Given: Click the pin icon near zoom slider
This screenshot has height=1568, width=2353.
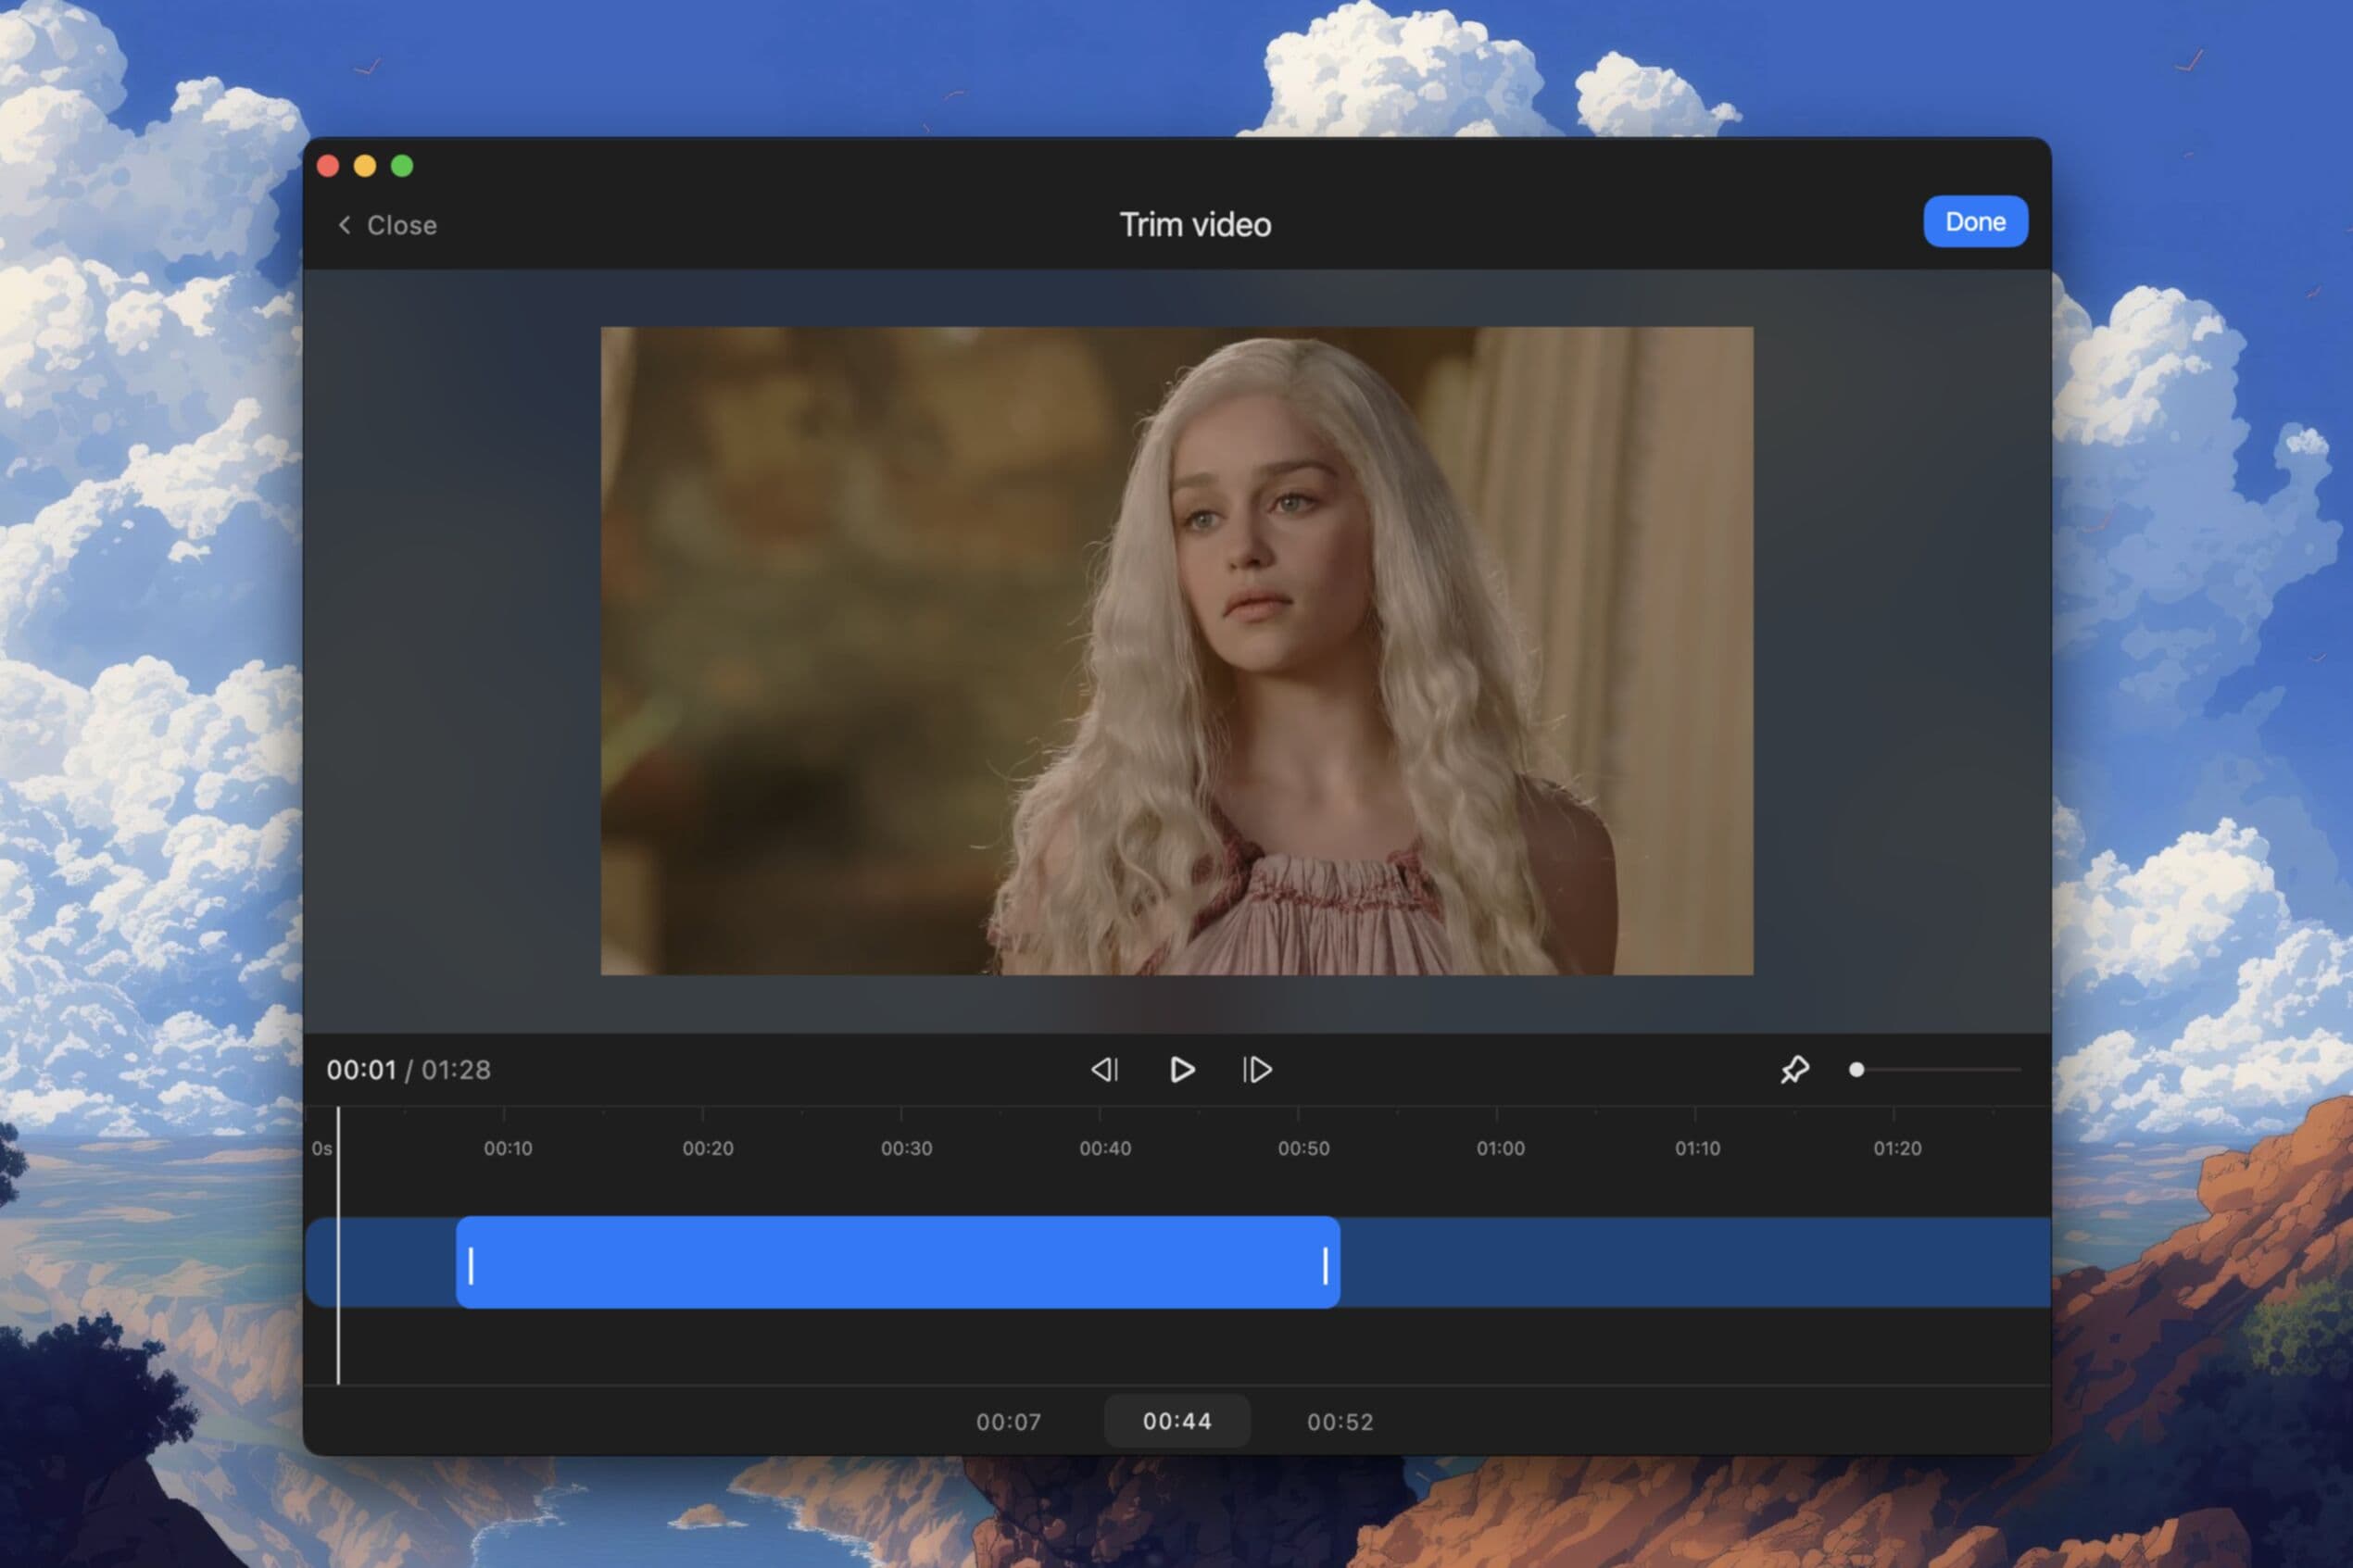Looking at the screenshot, I should (x=1795, y=1070).
